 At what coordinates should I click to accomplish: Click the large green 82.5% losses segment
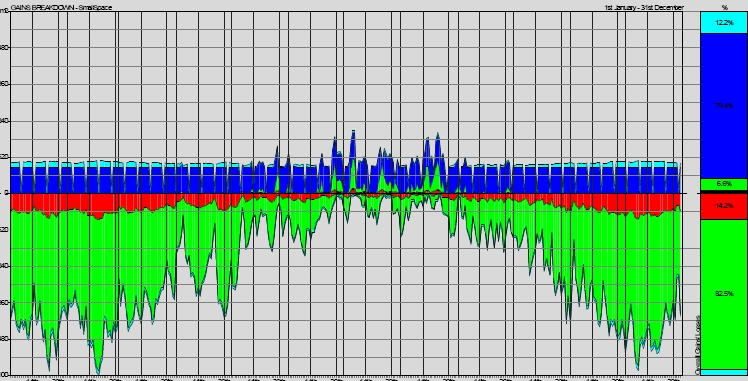[723, 294]
